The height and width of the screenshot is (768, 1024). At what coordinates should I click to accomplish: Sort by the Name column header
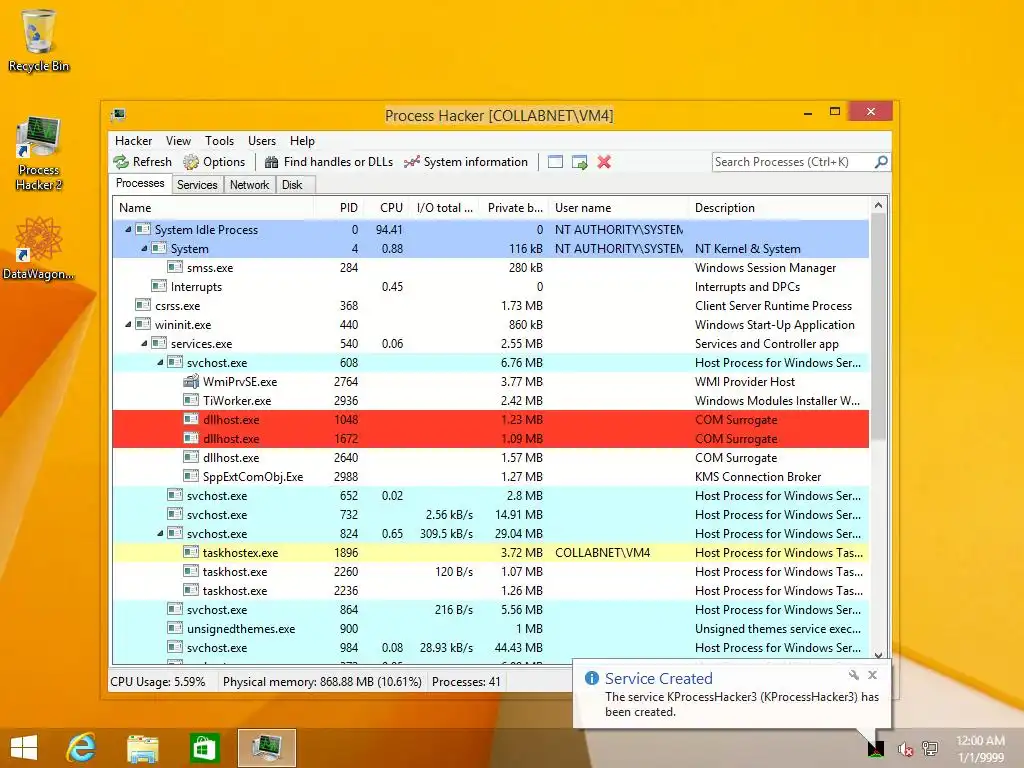214,208
